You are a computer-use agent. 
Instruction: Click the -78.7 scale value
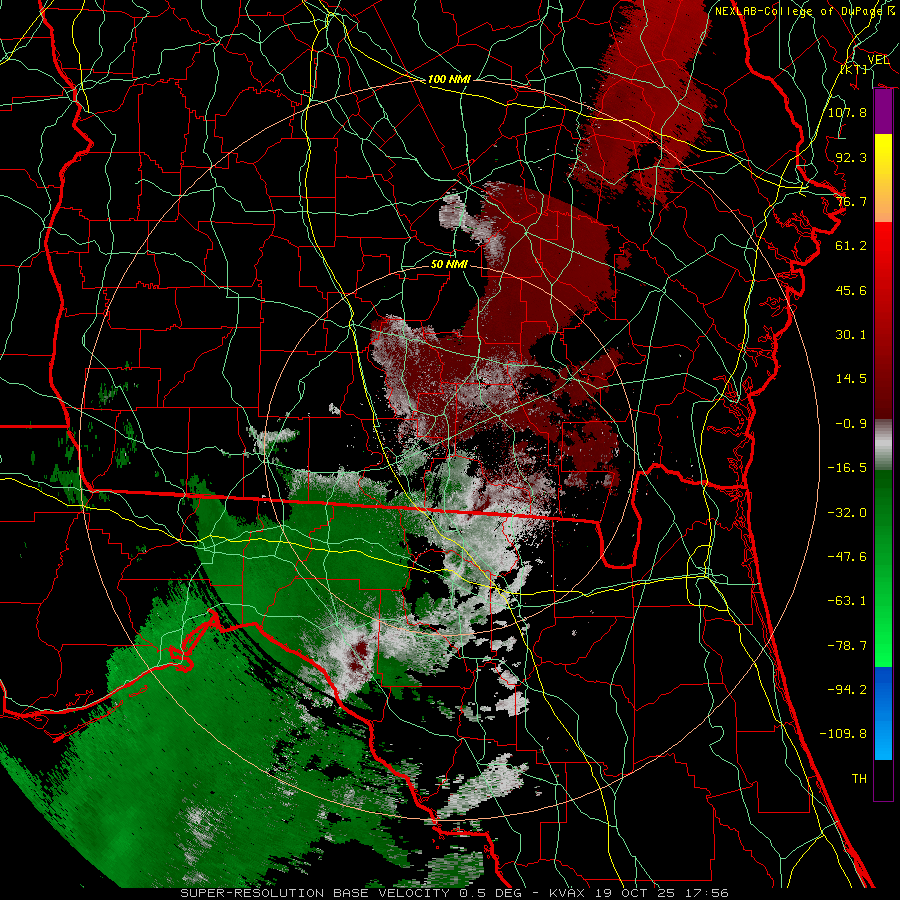847,646
